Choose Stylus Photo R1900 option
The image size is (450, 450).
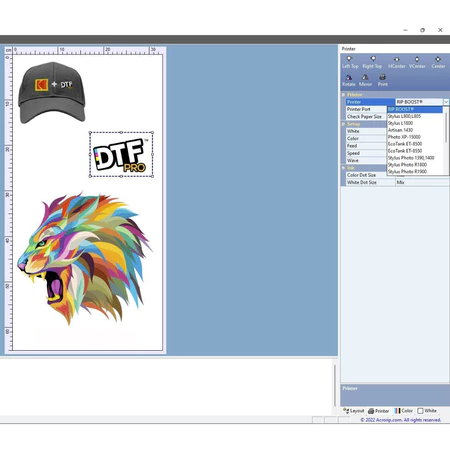(x=415, y=171)
